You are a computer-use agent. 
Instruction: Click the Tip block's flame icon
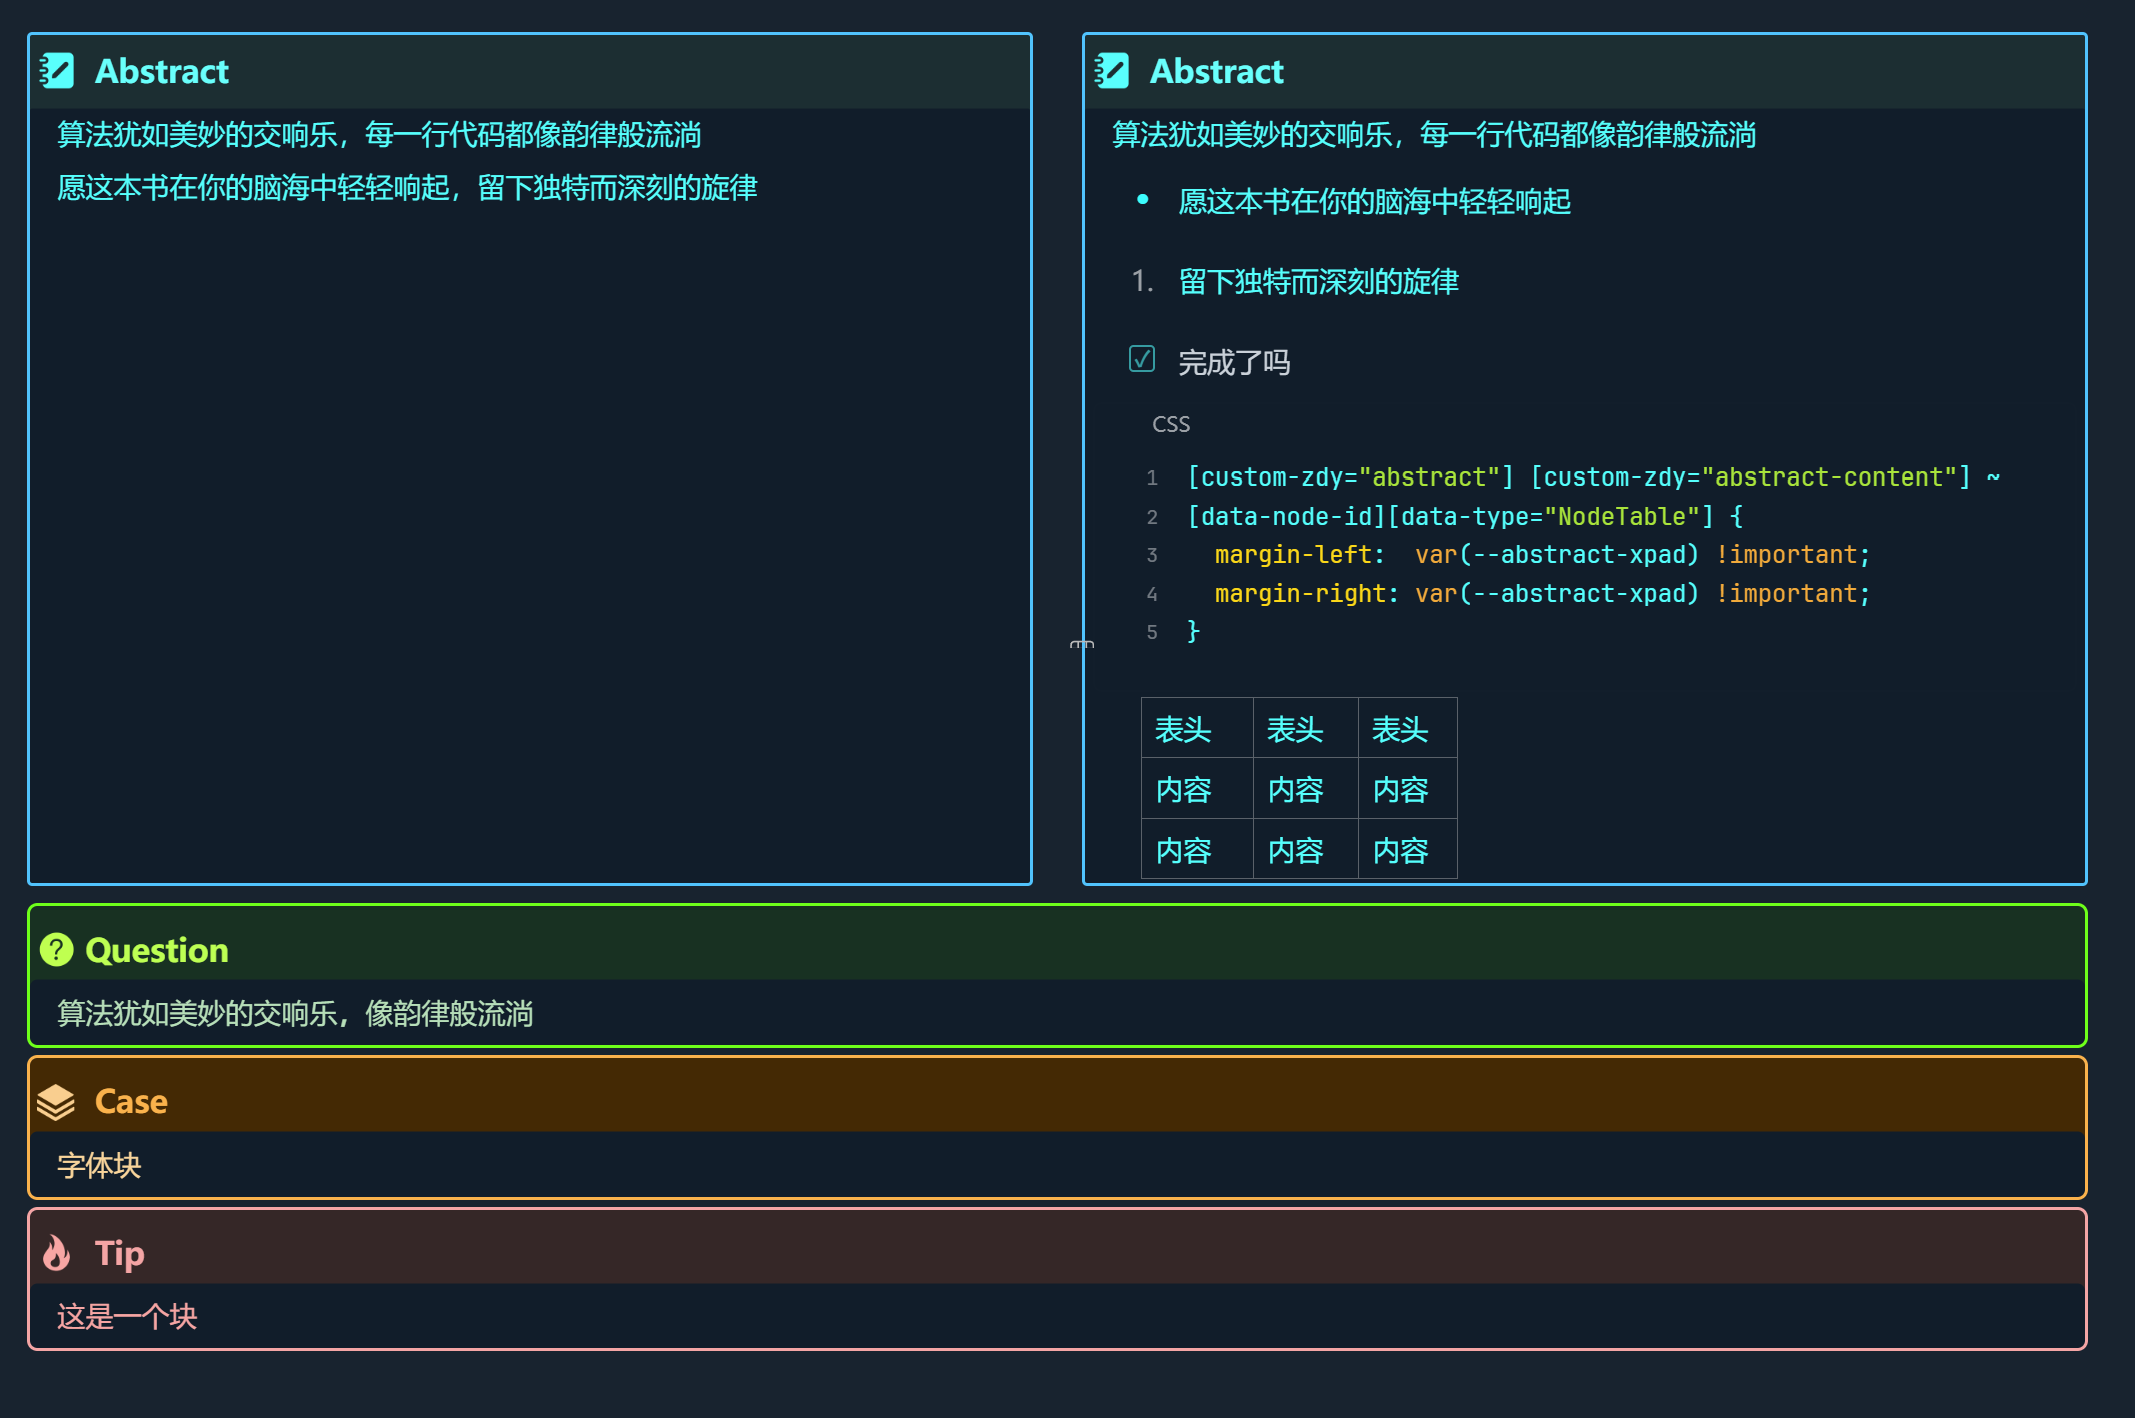click(57, 1252)
